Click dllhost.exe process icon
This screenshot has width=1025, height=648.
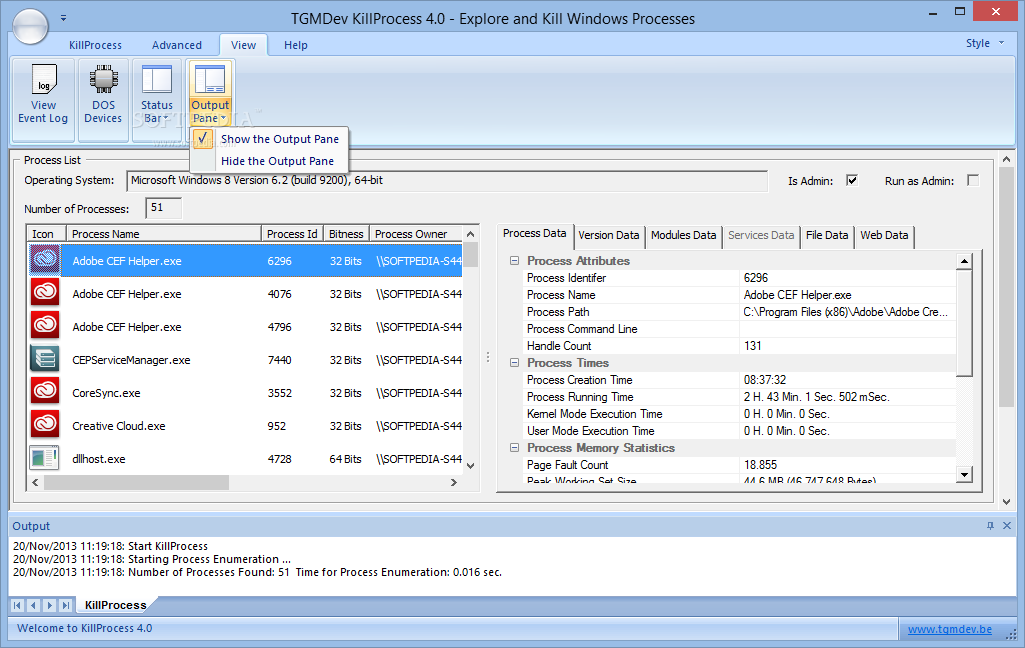[x=45, y=457]
